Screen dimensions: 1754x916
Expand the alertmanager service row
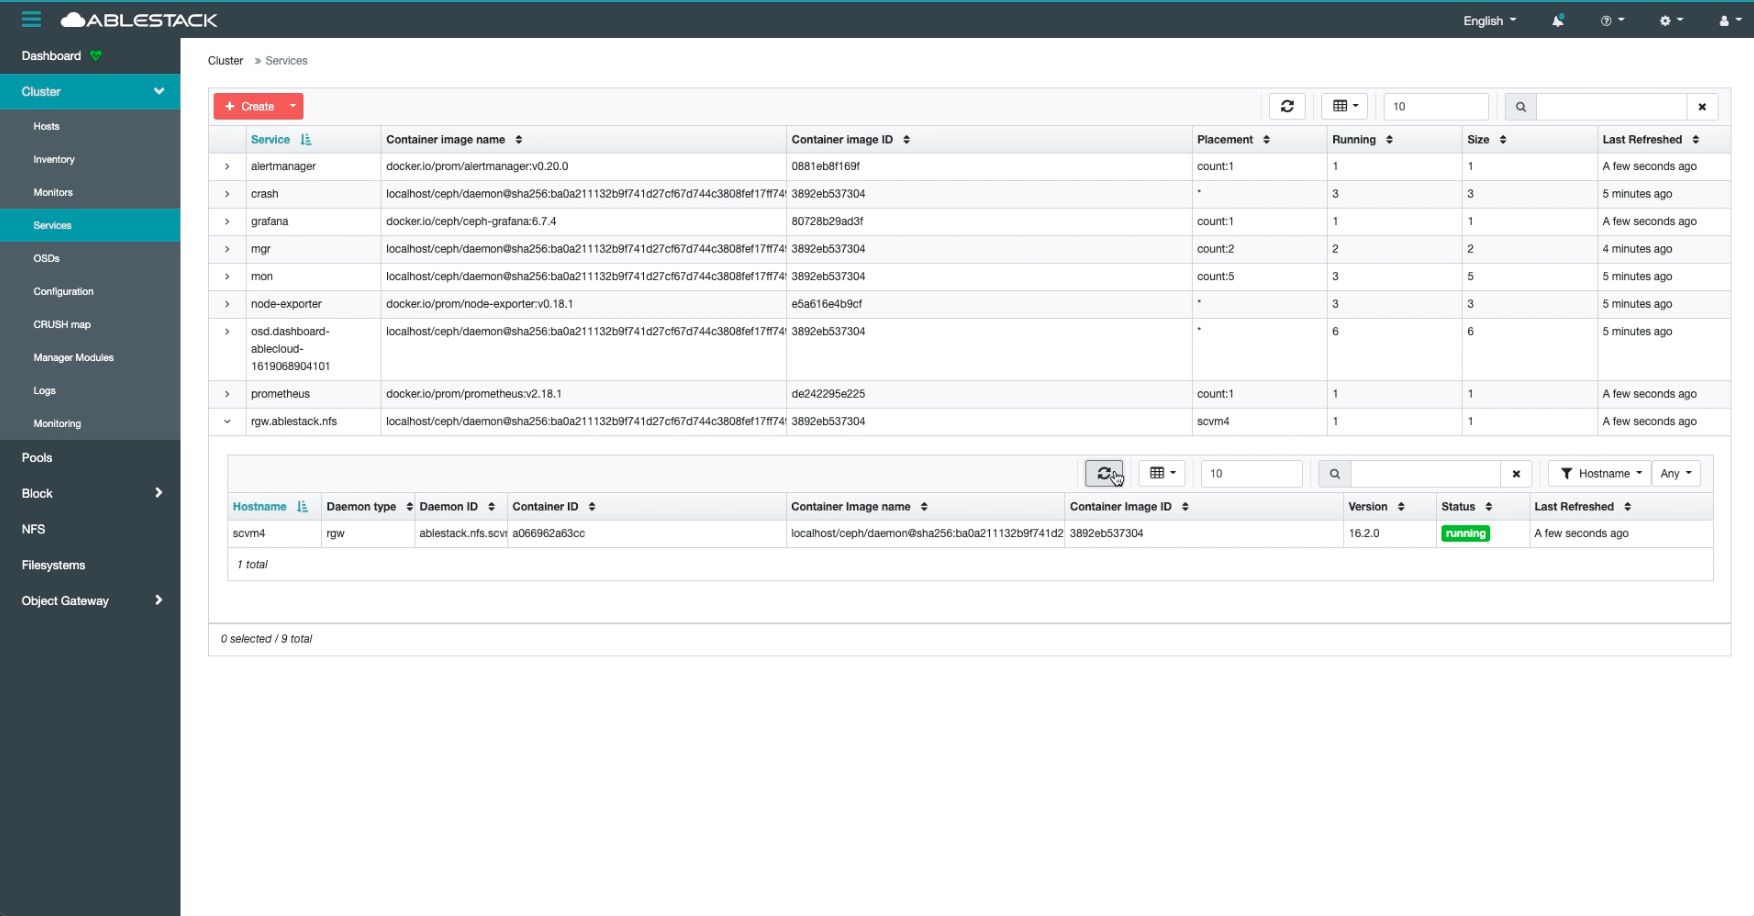click(x=227, y=167)
